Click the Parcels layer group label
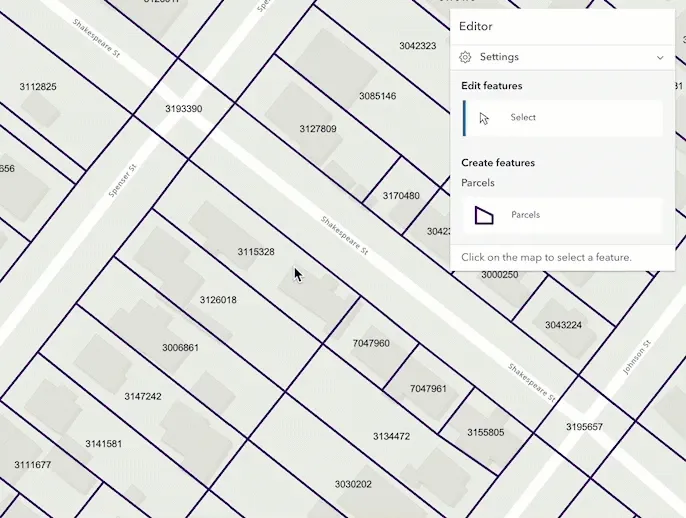This screenshot has width=686, height=518. click(478, 183)
